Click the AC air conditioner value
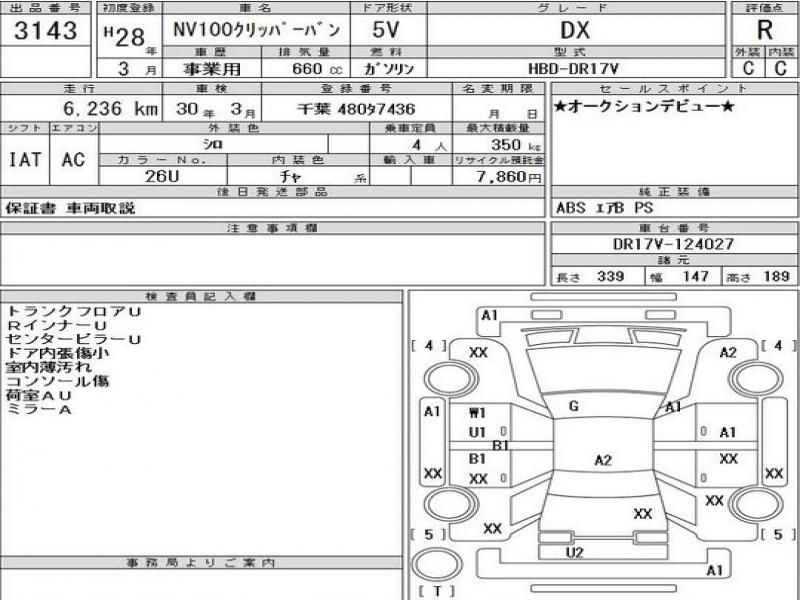 point(73,160)
